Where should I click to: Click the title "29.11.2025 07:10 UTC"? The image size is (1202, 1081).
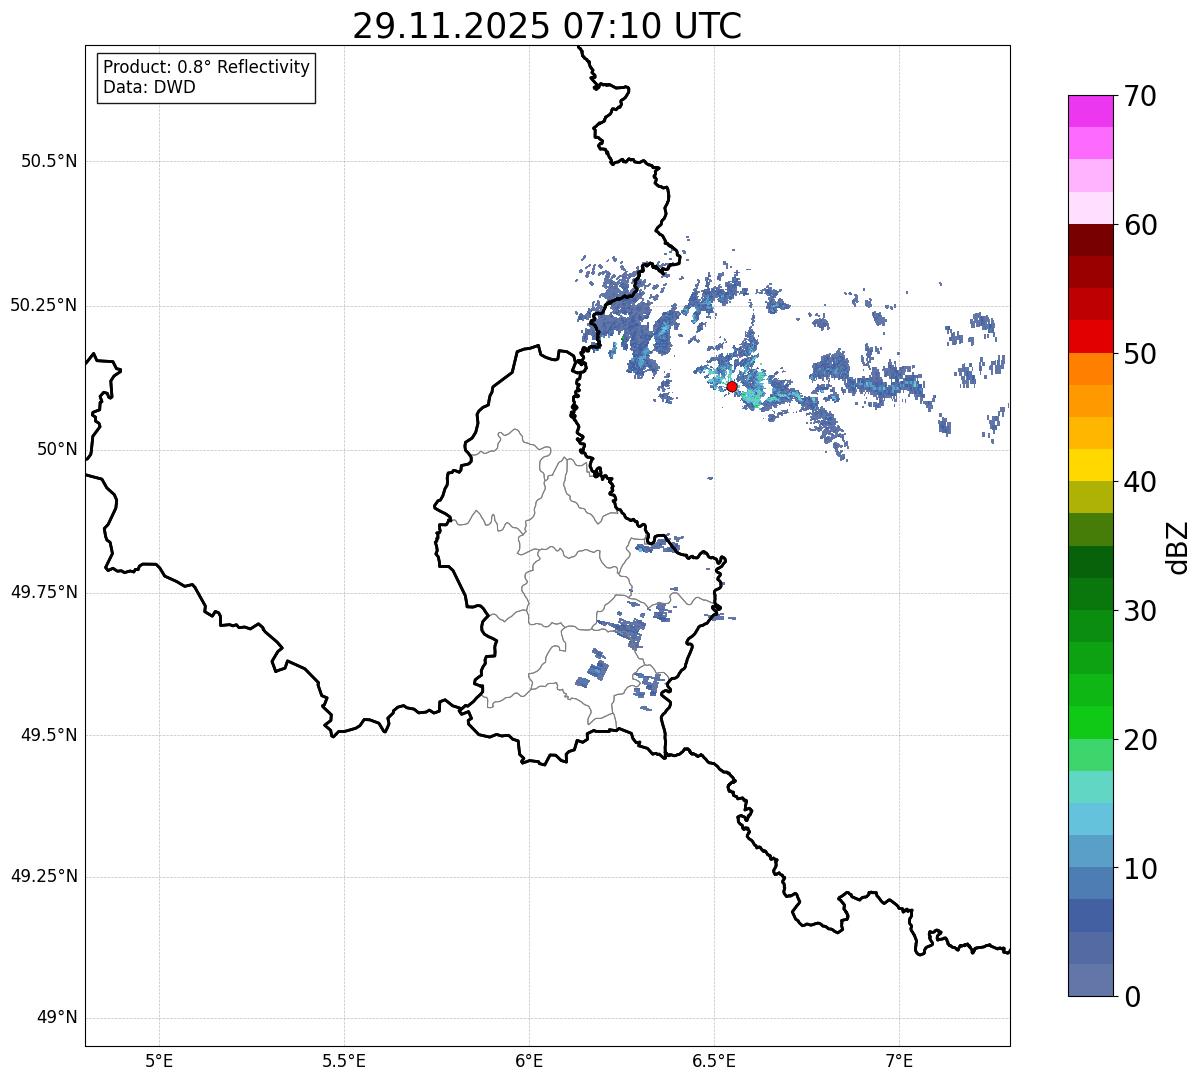pyautogui.click(x=547, y=26)
